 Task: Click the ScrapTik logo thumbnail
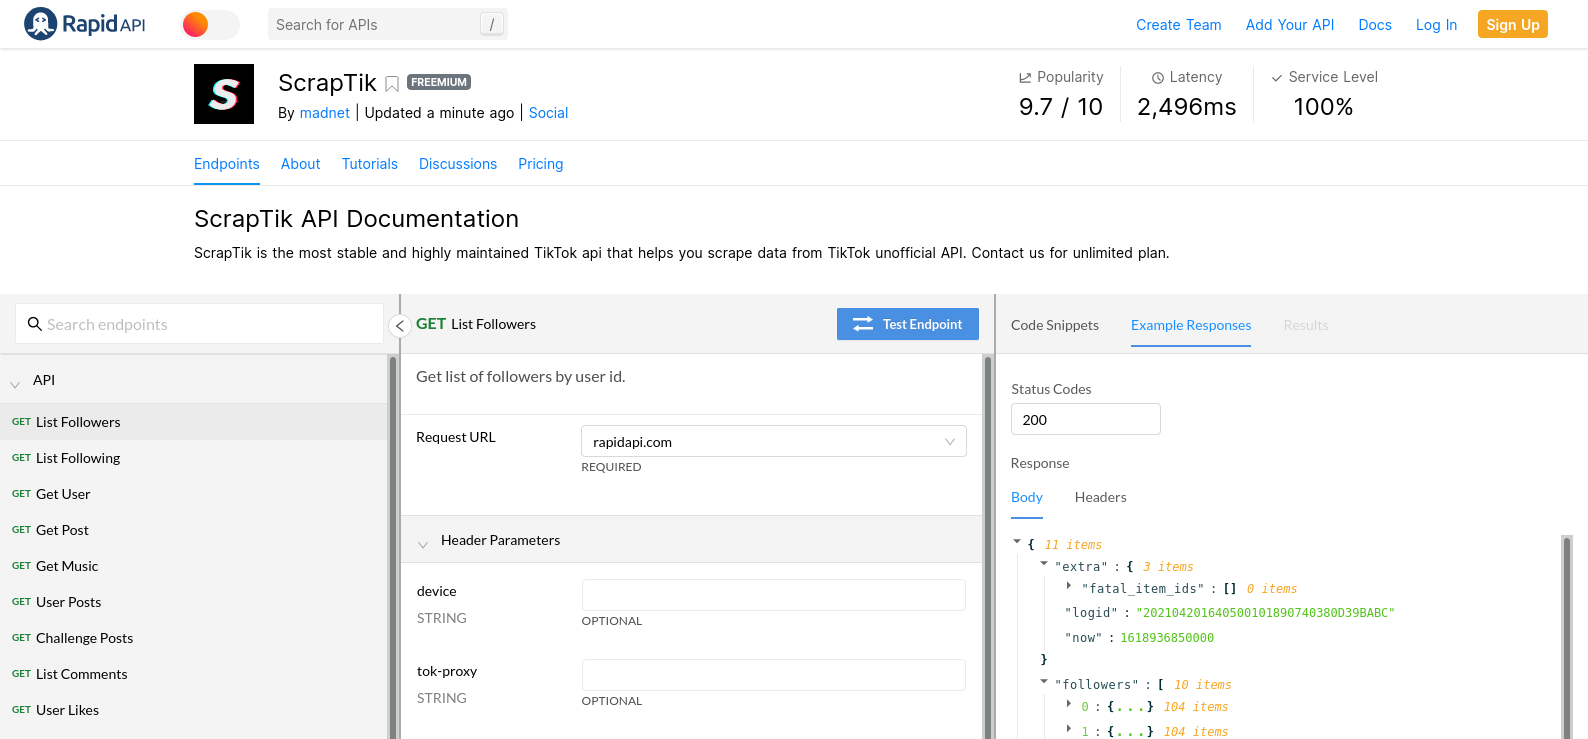[x=224, y=94]
